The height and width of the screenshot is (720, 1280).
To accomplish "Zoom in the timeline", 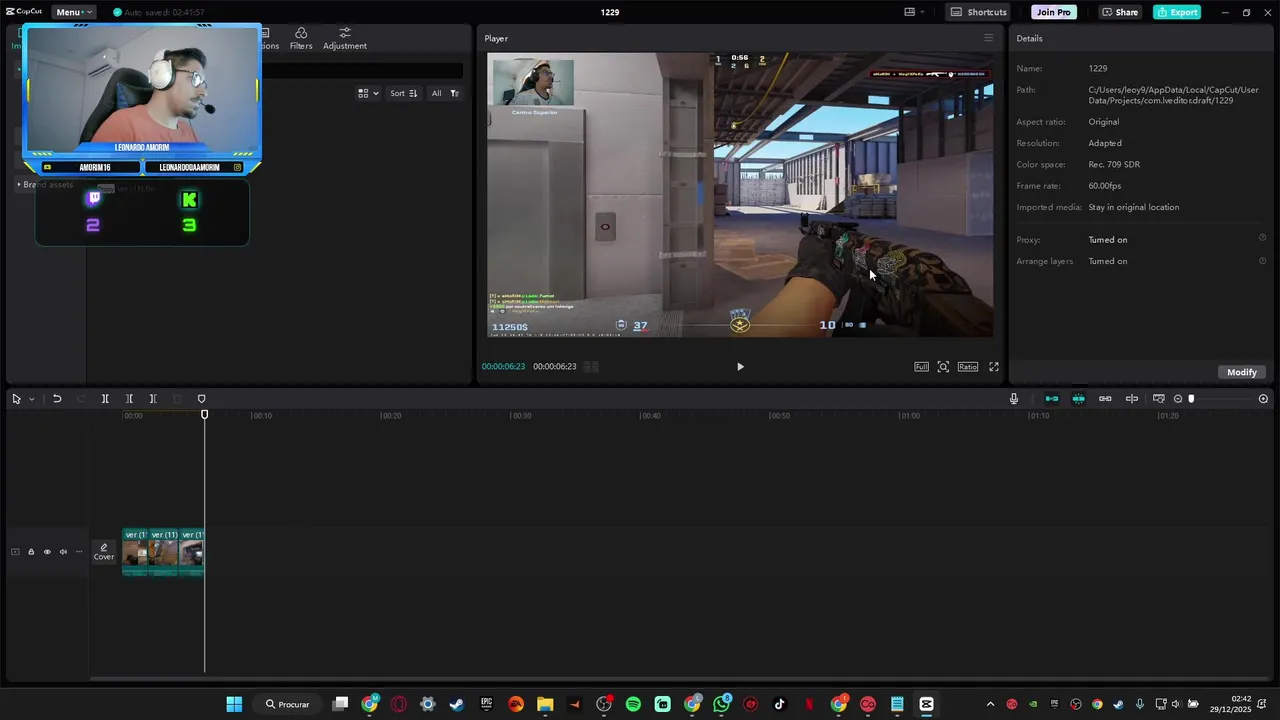I will (1263, 399).
